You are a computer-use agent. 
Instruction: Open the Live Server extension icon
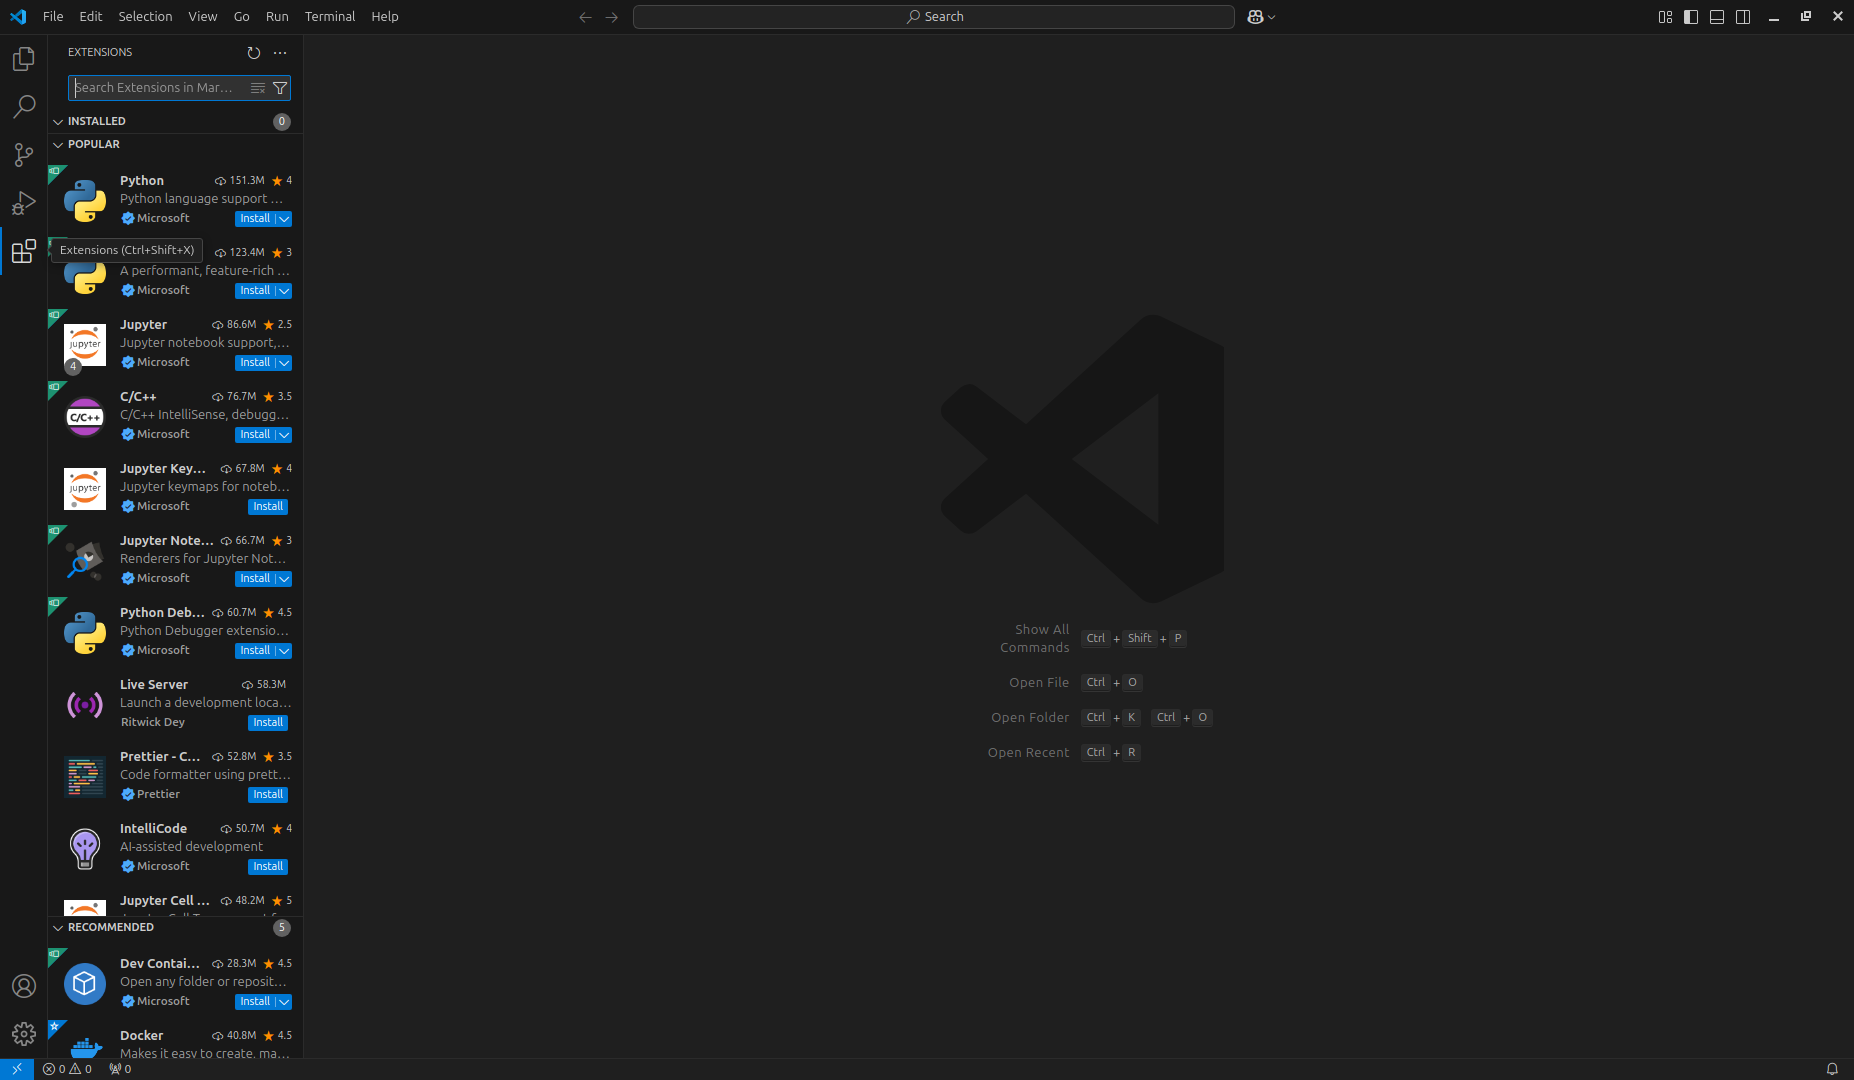[85, 705]
